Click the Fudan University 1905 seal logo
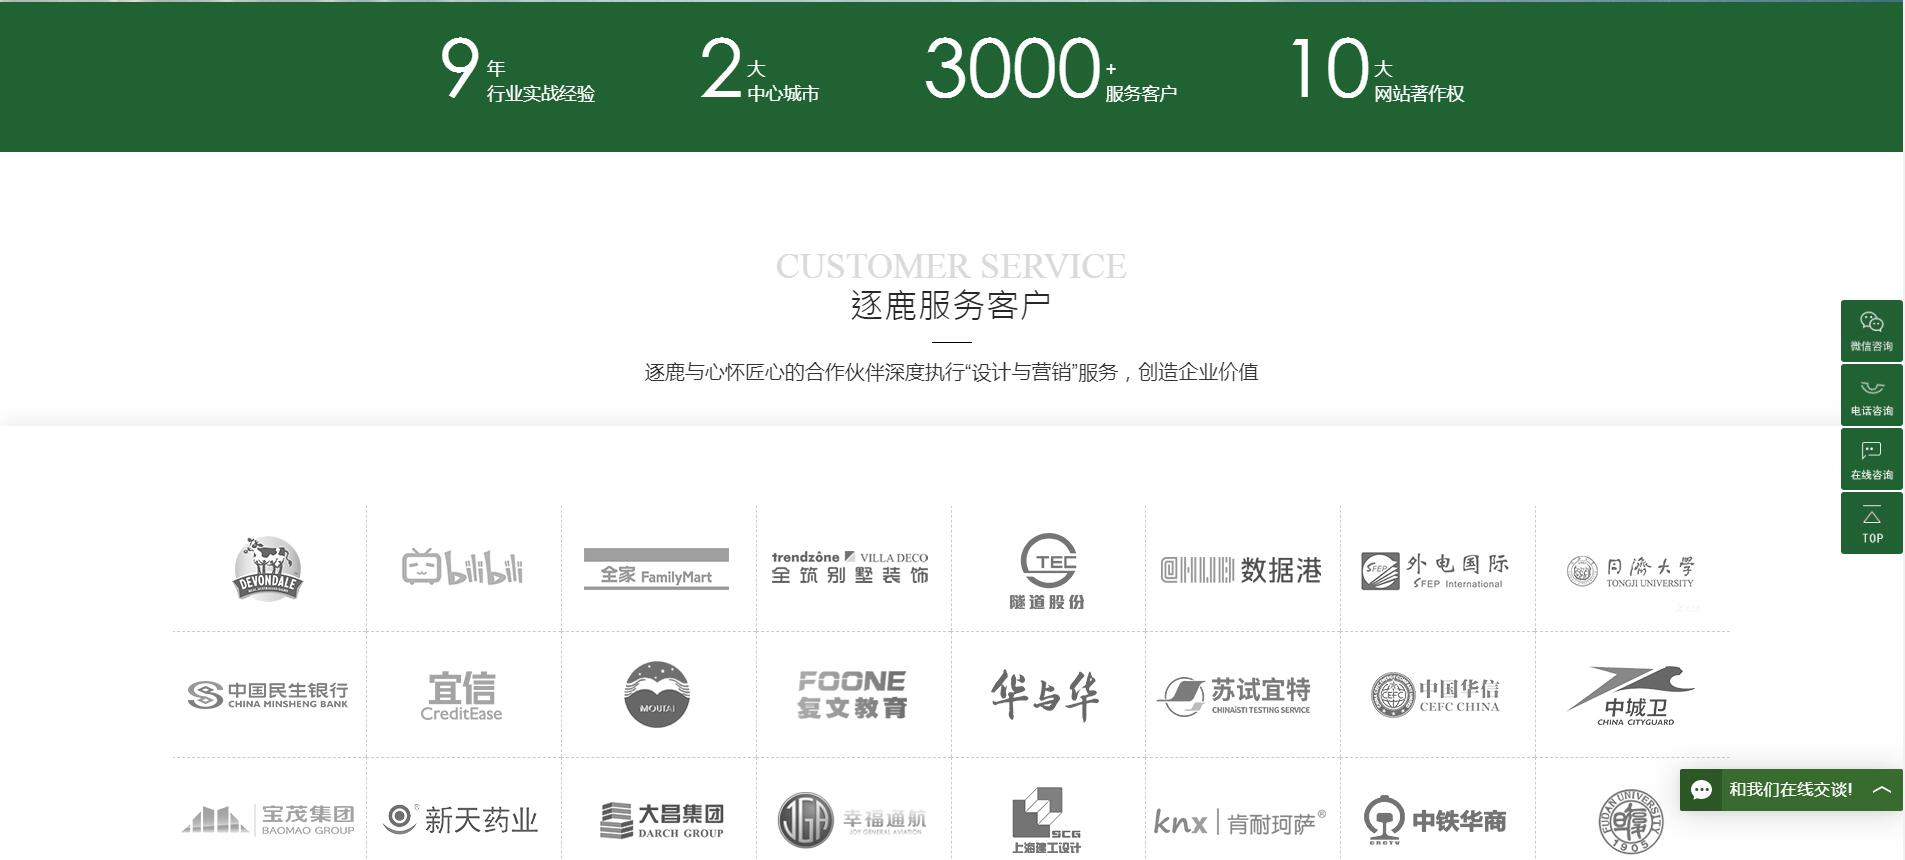1905x860 pixels. pos(1630,820)
